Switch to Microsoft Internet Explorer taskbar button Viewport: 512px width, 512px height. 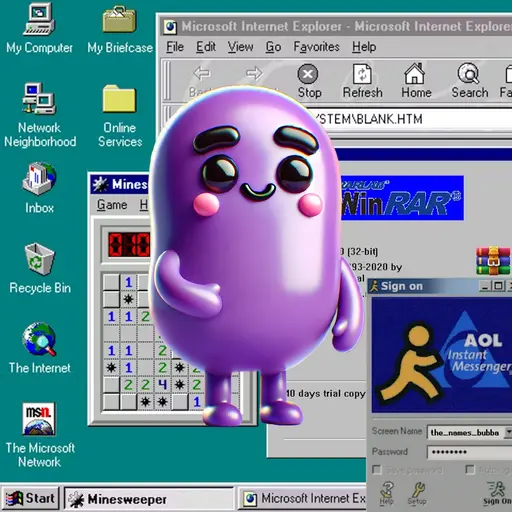[x=302, y=499]
